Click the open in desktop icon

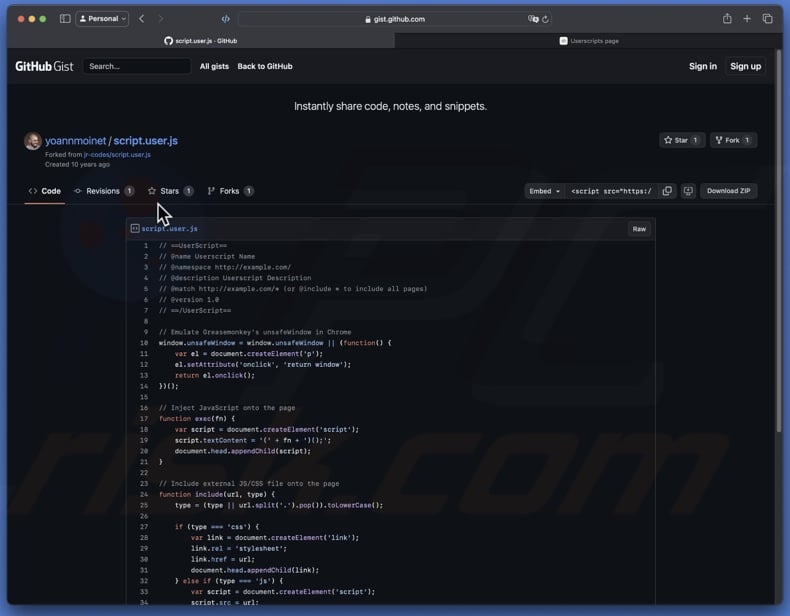click(688, 191)
